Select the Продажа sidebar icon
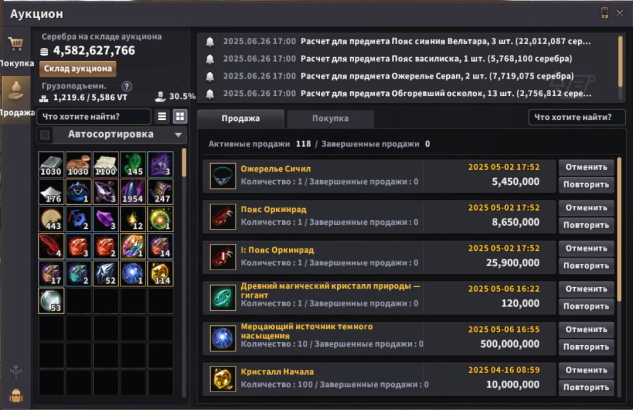The width and height of the screenshot is (633, 410). [x=16, y=91]
